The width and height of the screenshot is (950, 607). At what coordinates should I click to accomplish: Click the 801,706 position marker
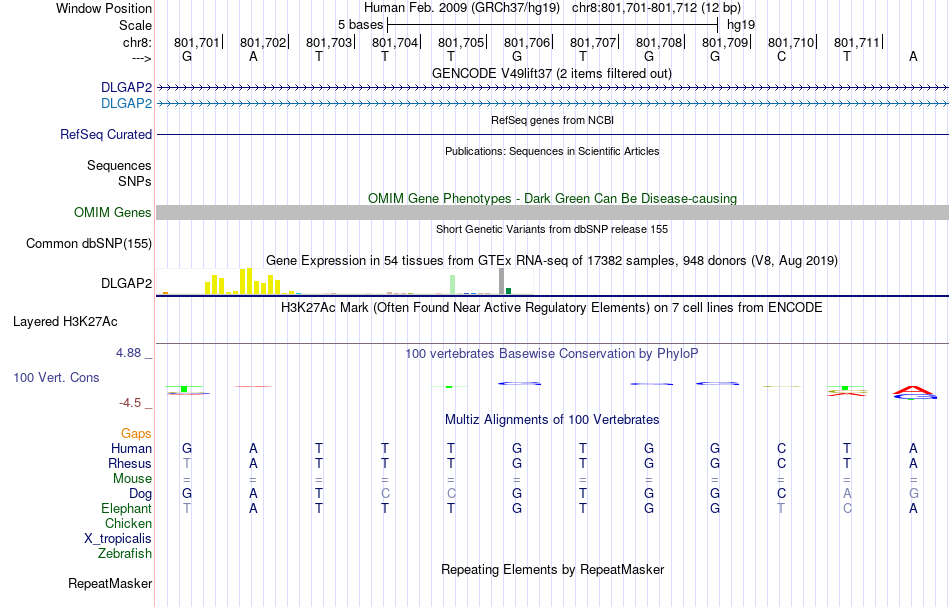click(x=527, y=42)
